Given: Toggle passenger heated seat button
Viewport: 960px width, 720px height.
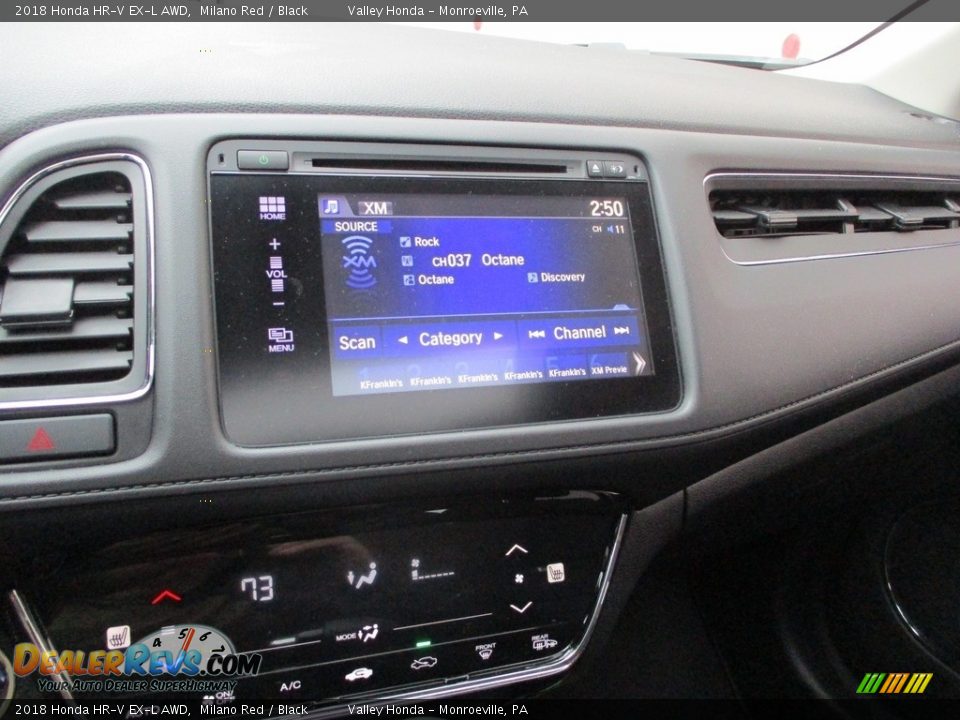Looking at the screenshot, I should pyautogui.click(x=555, y=572).
